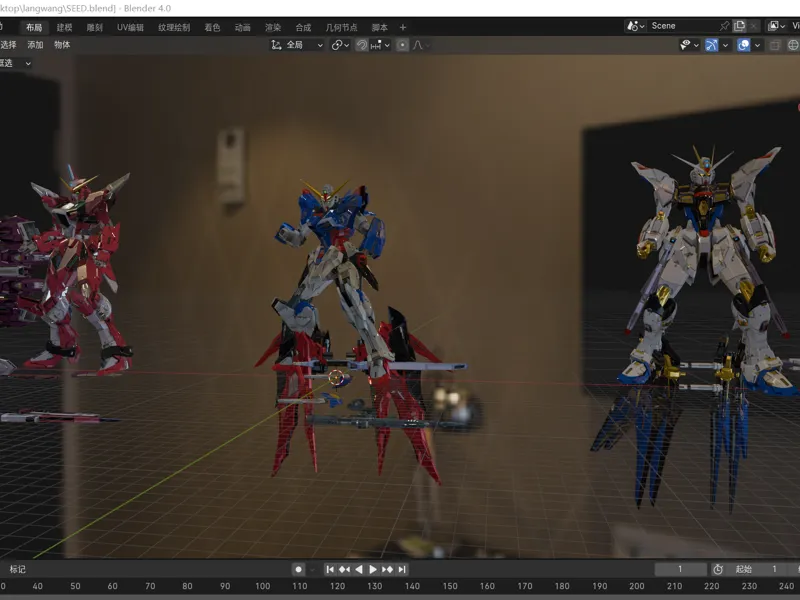
Task: Toggle viewport overlays
Action: click(743, 45)
